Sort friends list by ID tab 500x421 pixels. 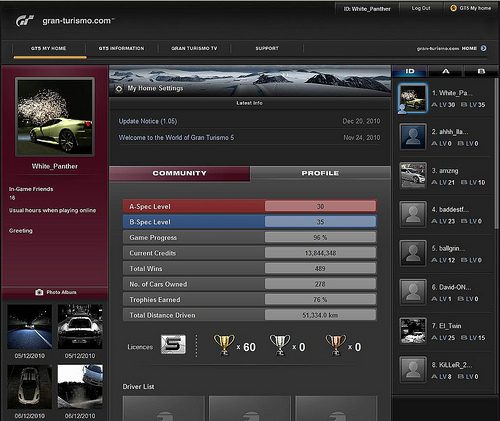[x=410, y=71]
